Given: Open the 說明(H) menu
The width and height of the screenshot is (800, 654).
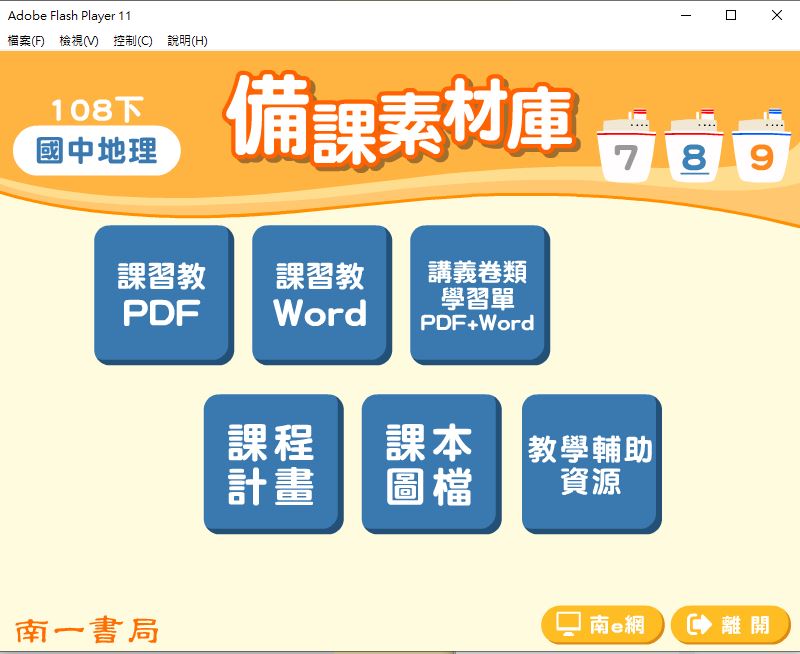Looking at the screenshot, I should tap(187, 41).
